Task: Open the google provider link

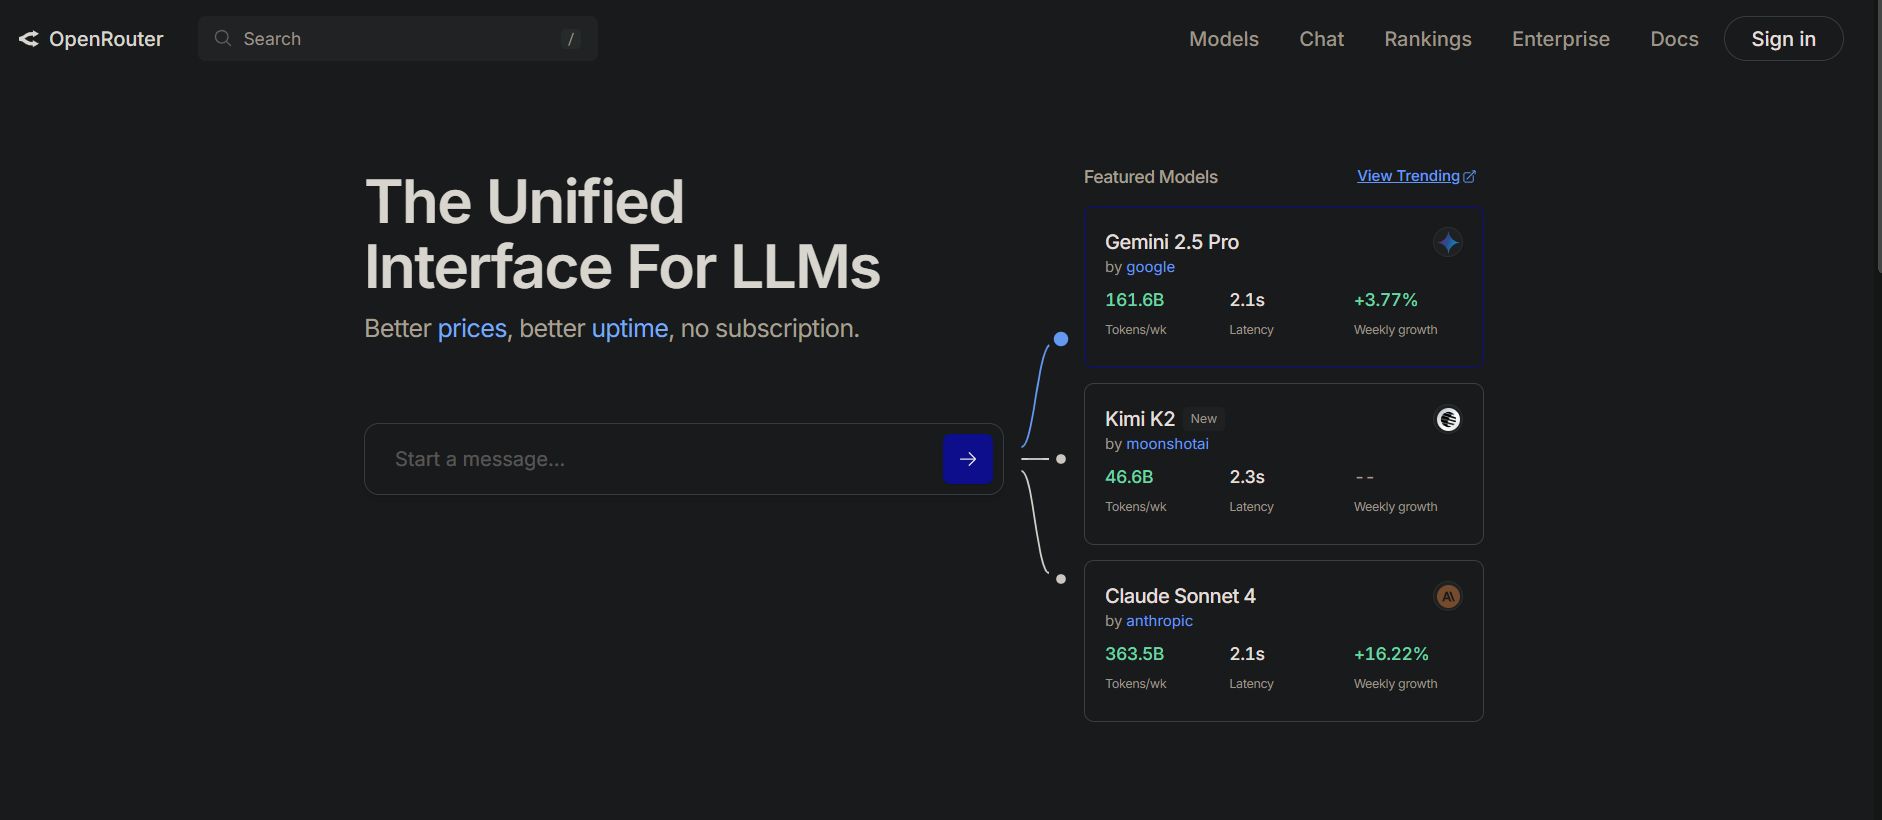Action: pos(1150,267)
